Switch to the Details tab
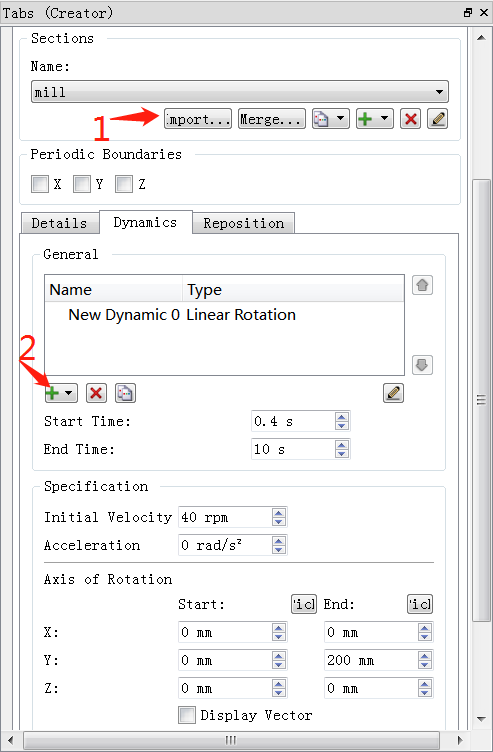 (x=59, y=223)
